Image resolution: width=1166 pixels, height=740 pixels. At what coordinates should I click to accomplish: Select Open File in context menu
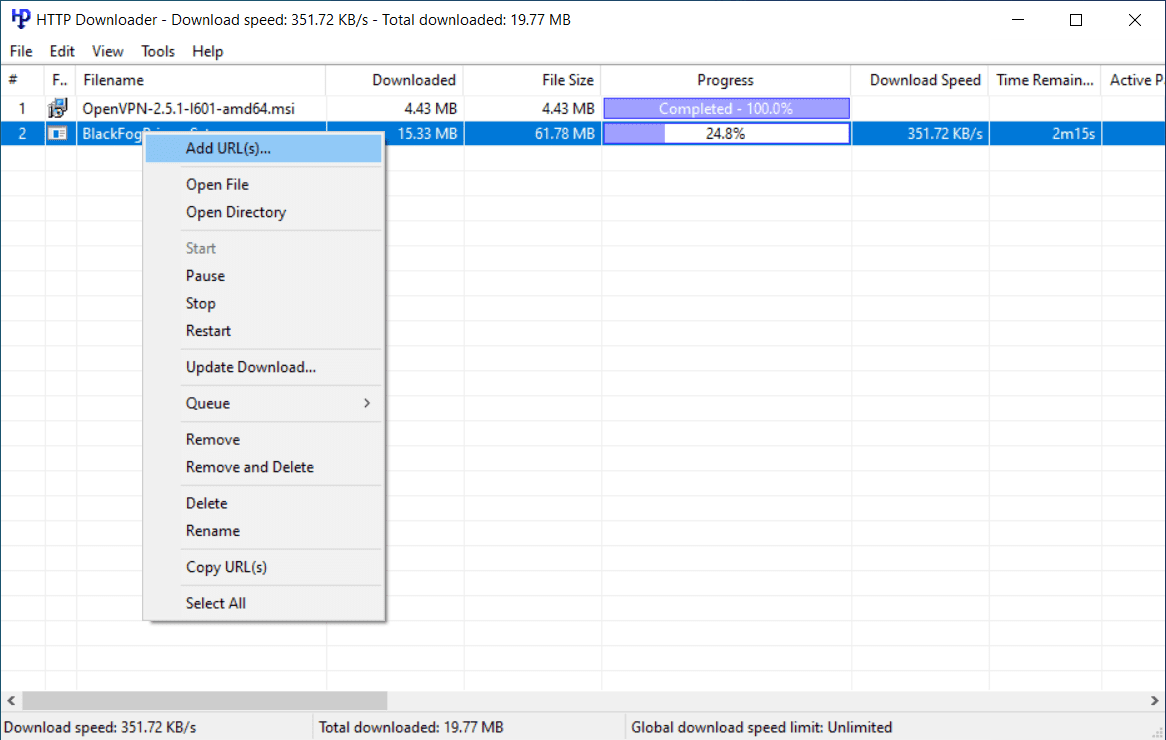[x=264, y=184]
